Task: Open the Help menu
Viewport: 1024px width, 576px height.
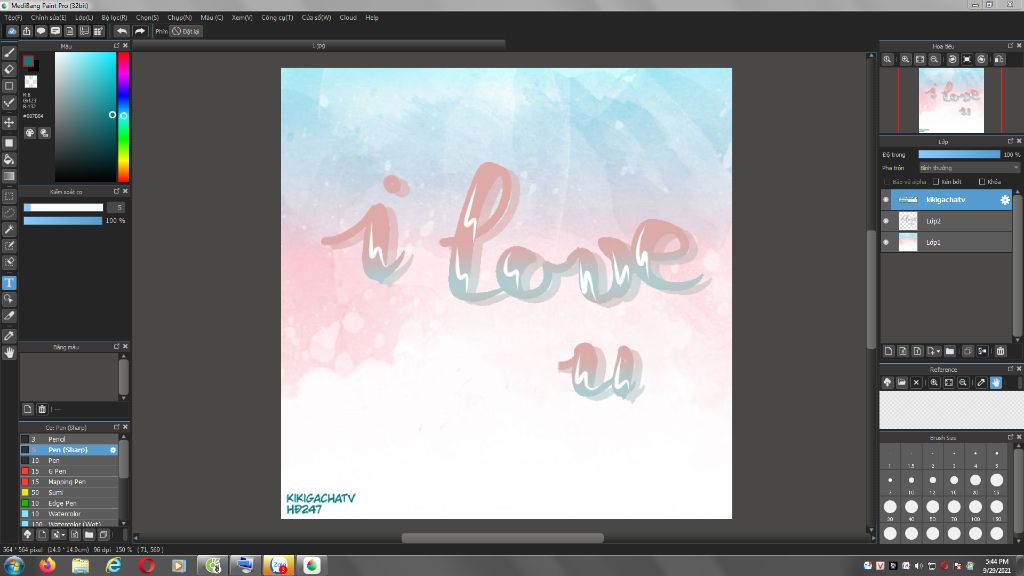Action: [x=372, y=18]
